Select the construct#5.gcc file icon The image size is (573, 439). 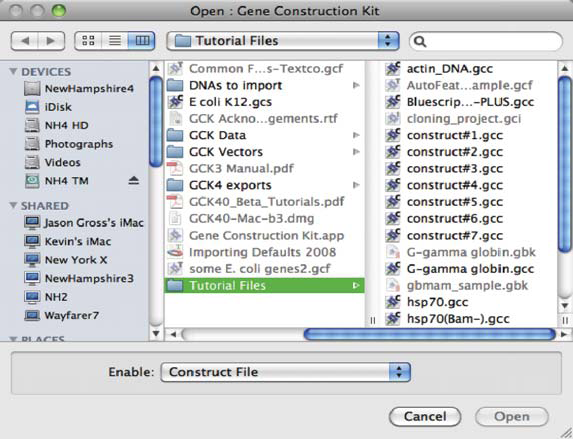393,202
